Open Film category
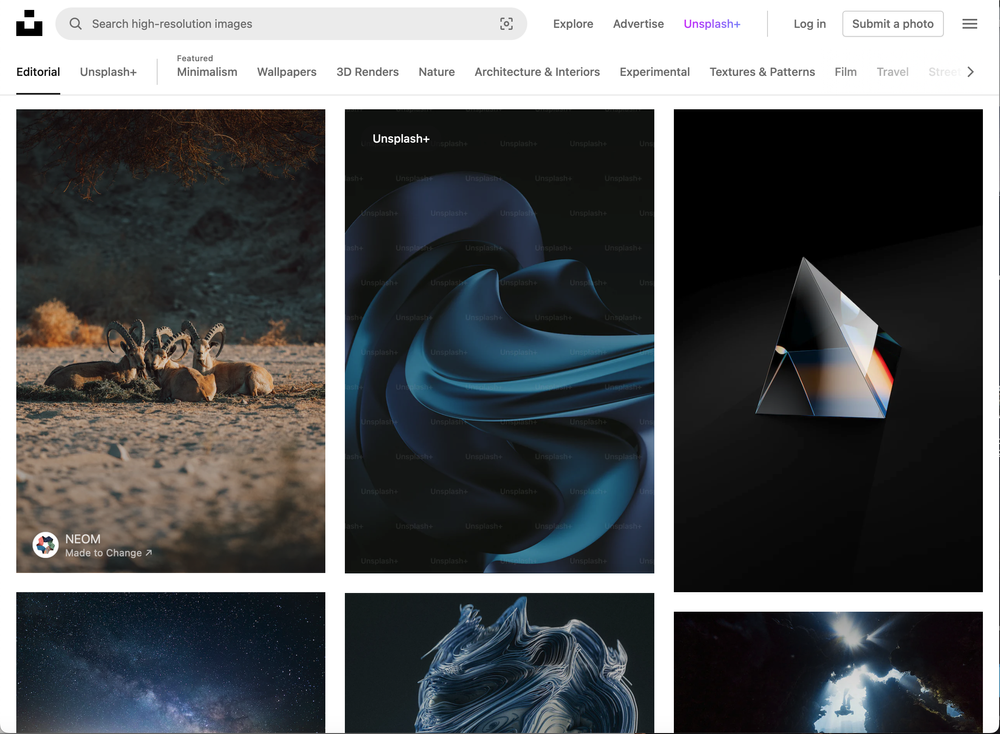Screen dimensions: 1000x734 845,72
